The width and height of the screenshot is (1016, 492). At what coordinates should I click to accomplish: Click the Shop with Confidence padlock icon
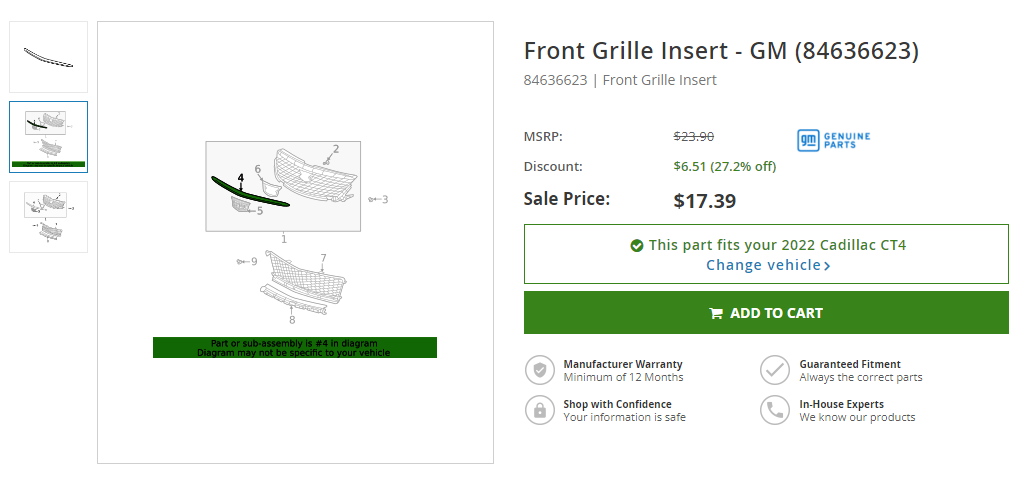[x=540, y=410]
